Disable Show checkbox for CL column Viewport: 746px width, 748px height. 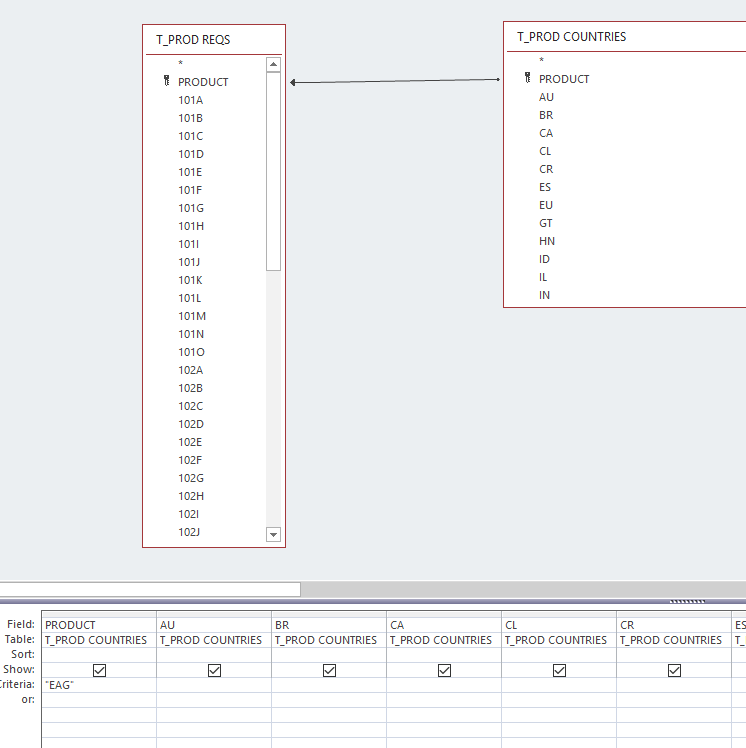pos(559,670)
